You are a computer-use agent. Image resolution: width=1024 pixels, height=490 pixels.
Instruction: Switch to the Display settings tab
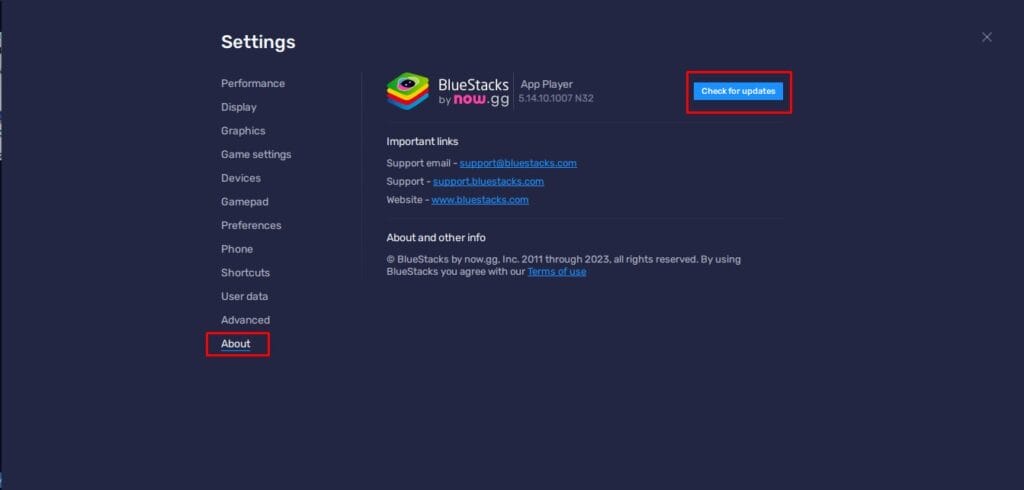(x=238, y=107)
